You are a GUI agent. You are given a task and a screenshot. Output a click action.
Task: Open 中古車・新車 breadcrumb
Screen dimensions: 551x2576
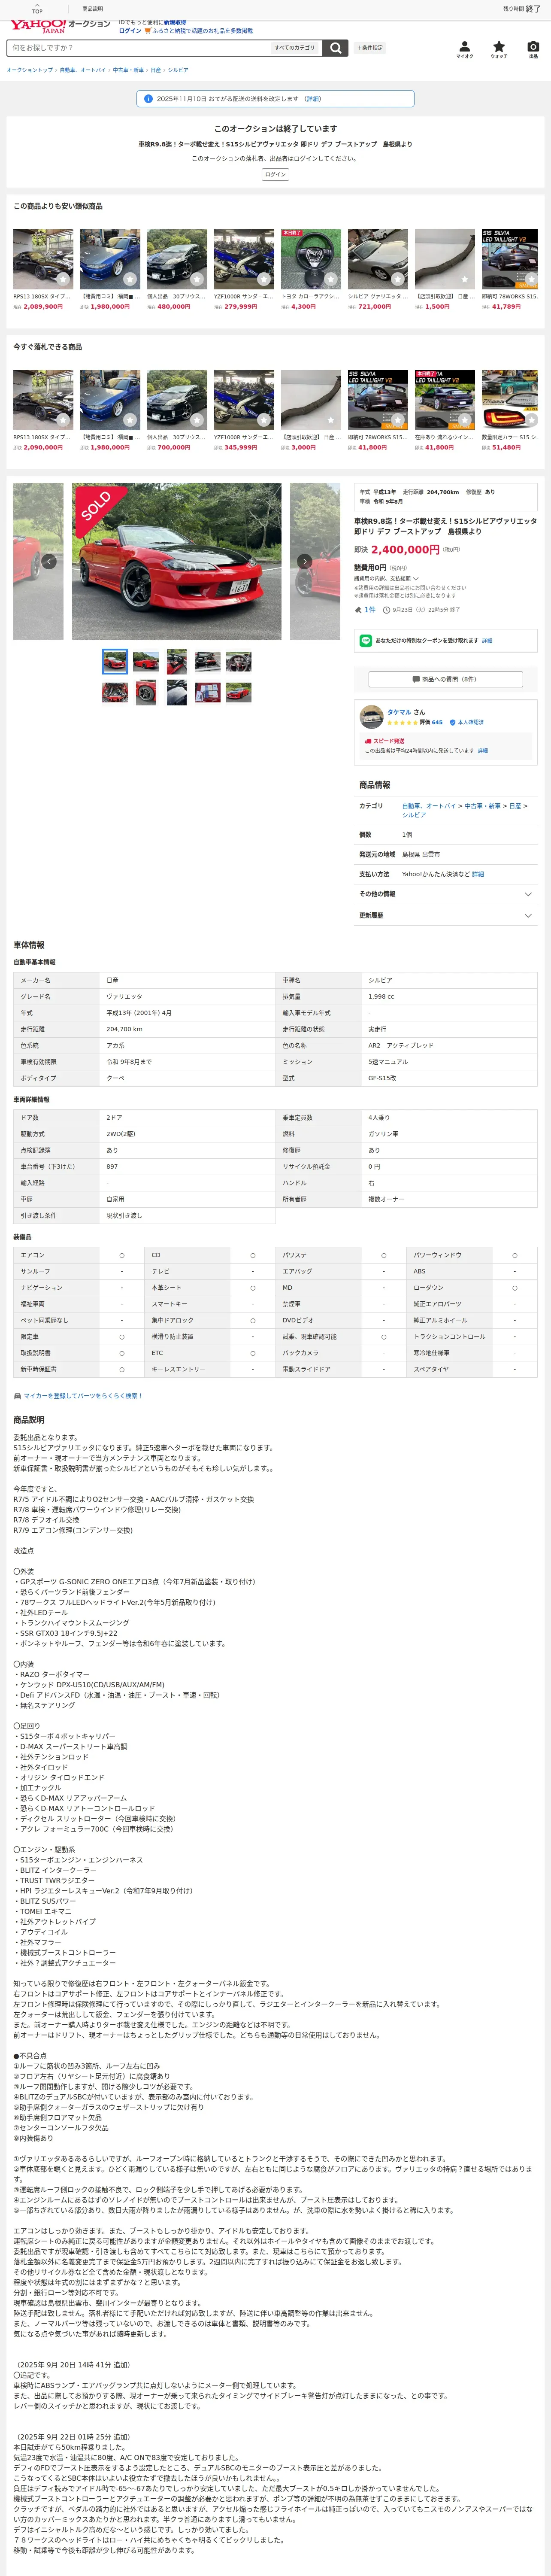pos(127,70)
